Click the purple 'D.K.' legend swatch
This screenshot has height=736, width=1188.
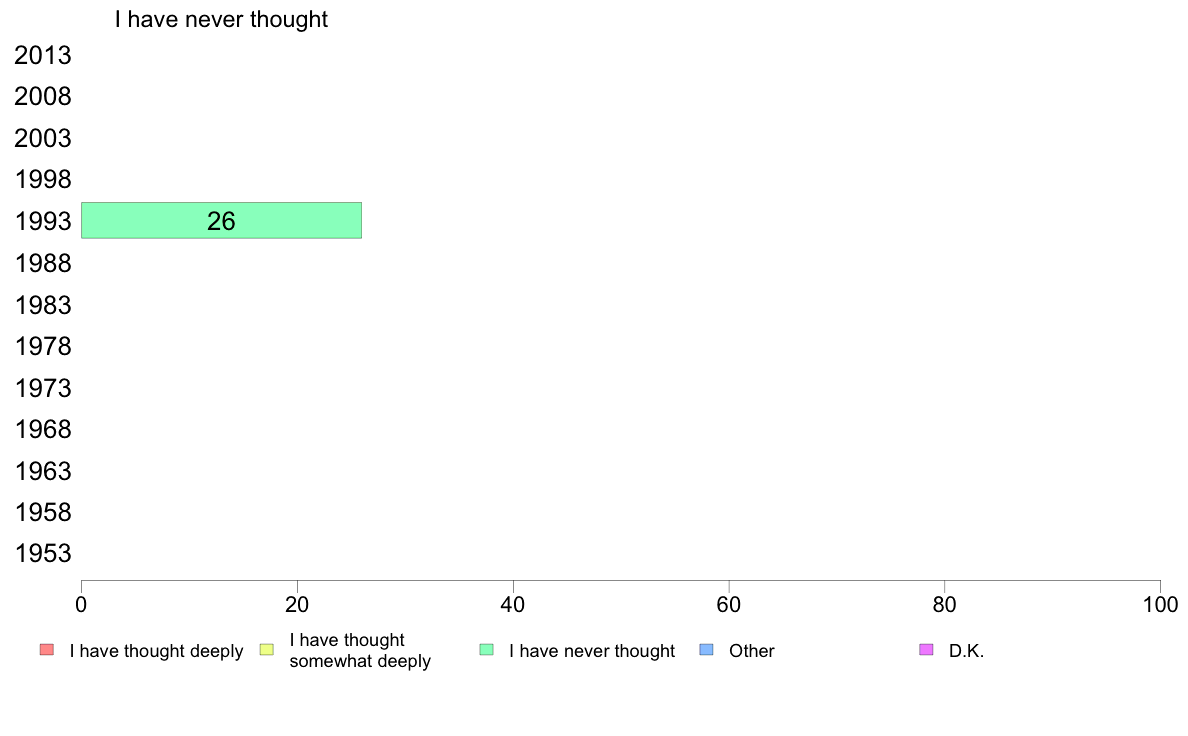pyautogui.click(x=926, y=650)
